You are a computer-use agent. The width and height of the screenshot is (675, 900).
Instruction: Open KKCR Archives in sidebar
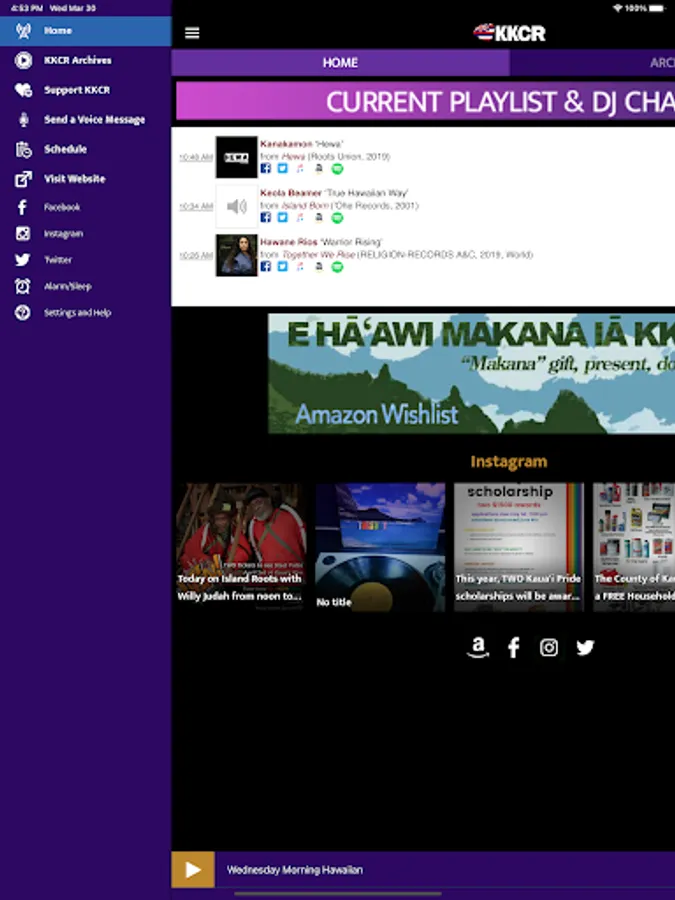(x=77, y=61)
